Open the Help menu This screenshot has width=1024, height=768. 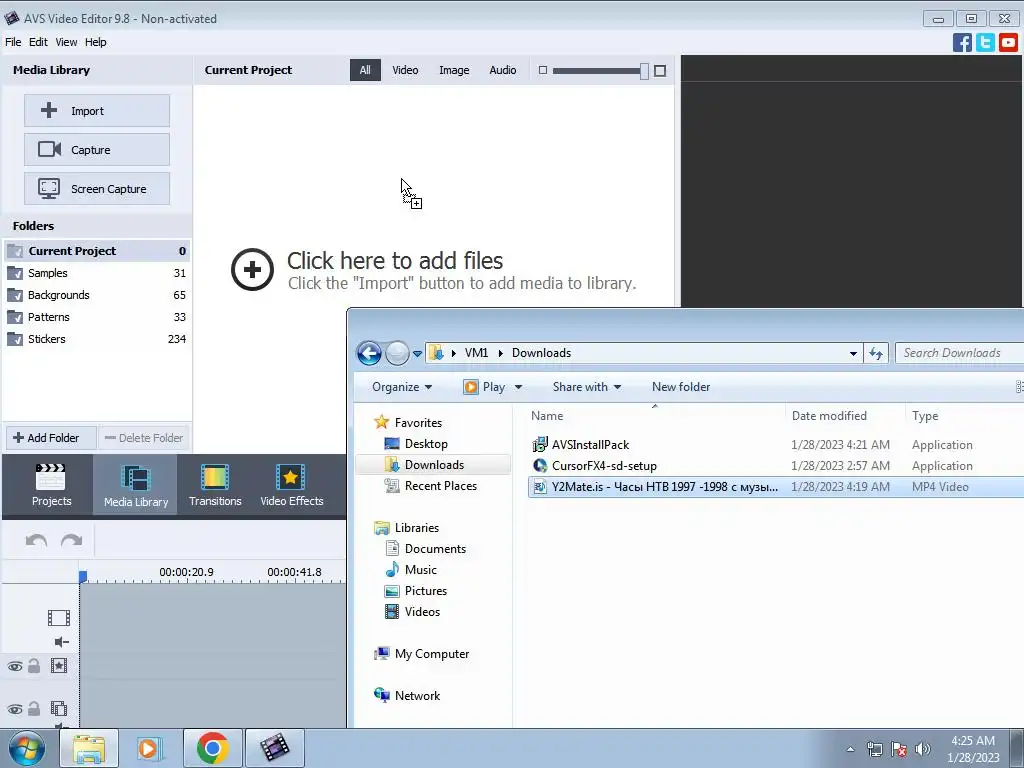95,42
